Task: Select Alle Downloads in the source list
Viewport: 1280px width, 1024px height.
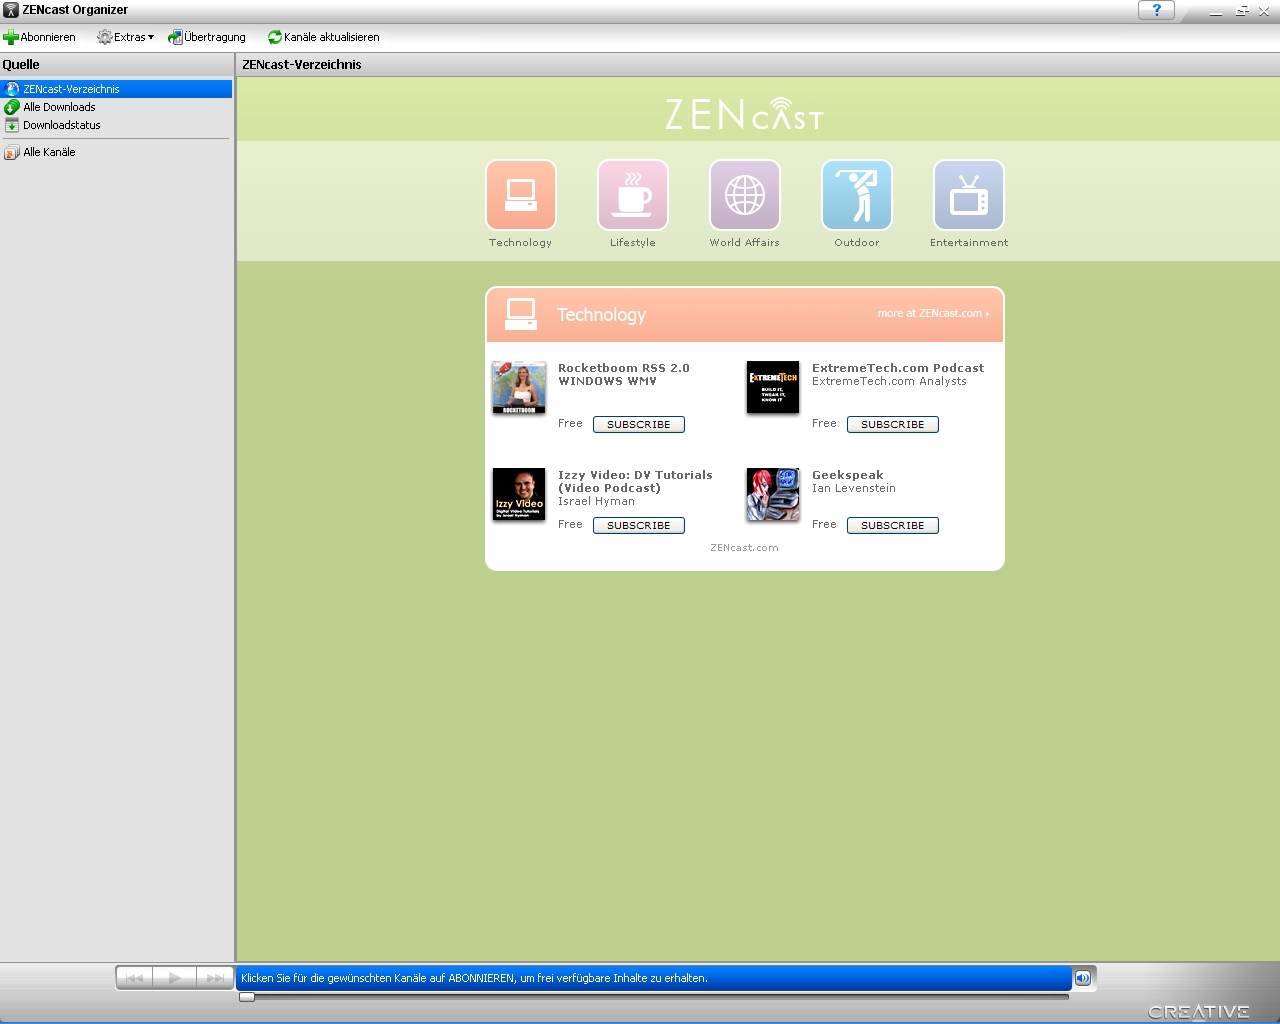Action: [59, 107]
